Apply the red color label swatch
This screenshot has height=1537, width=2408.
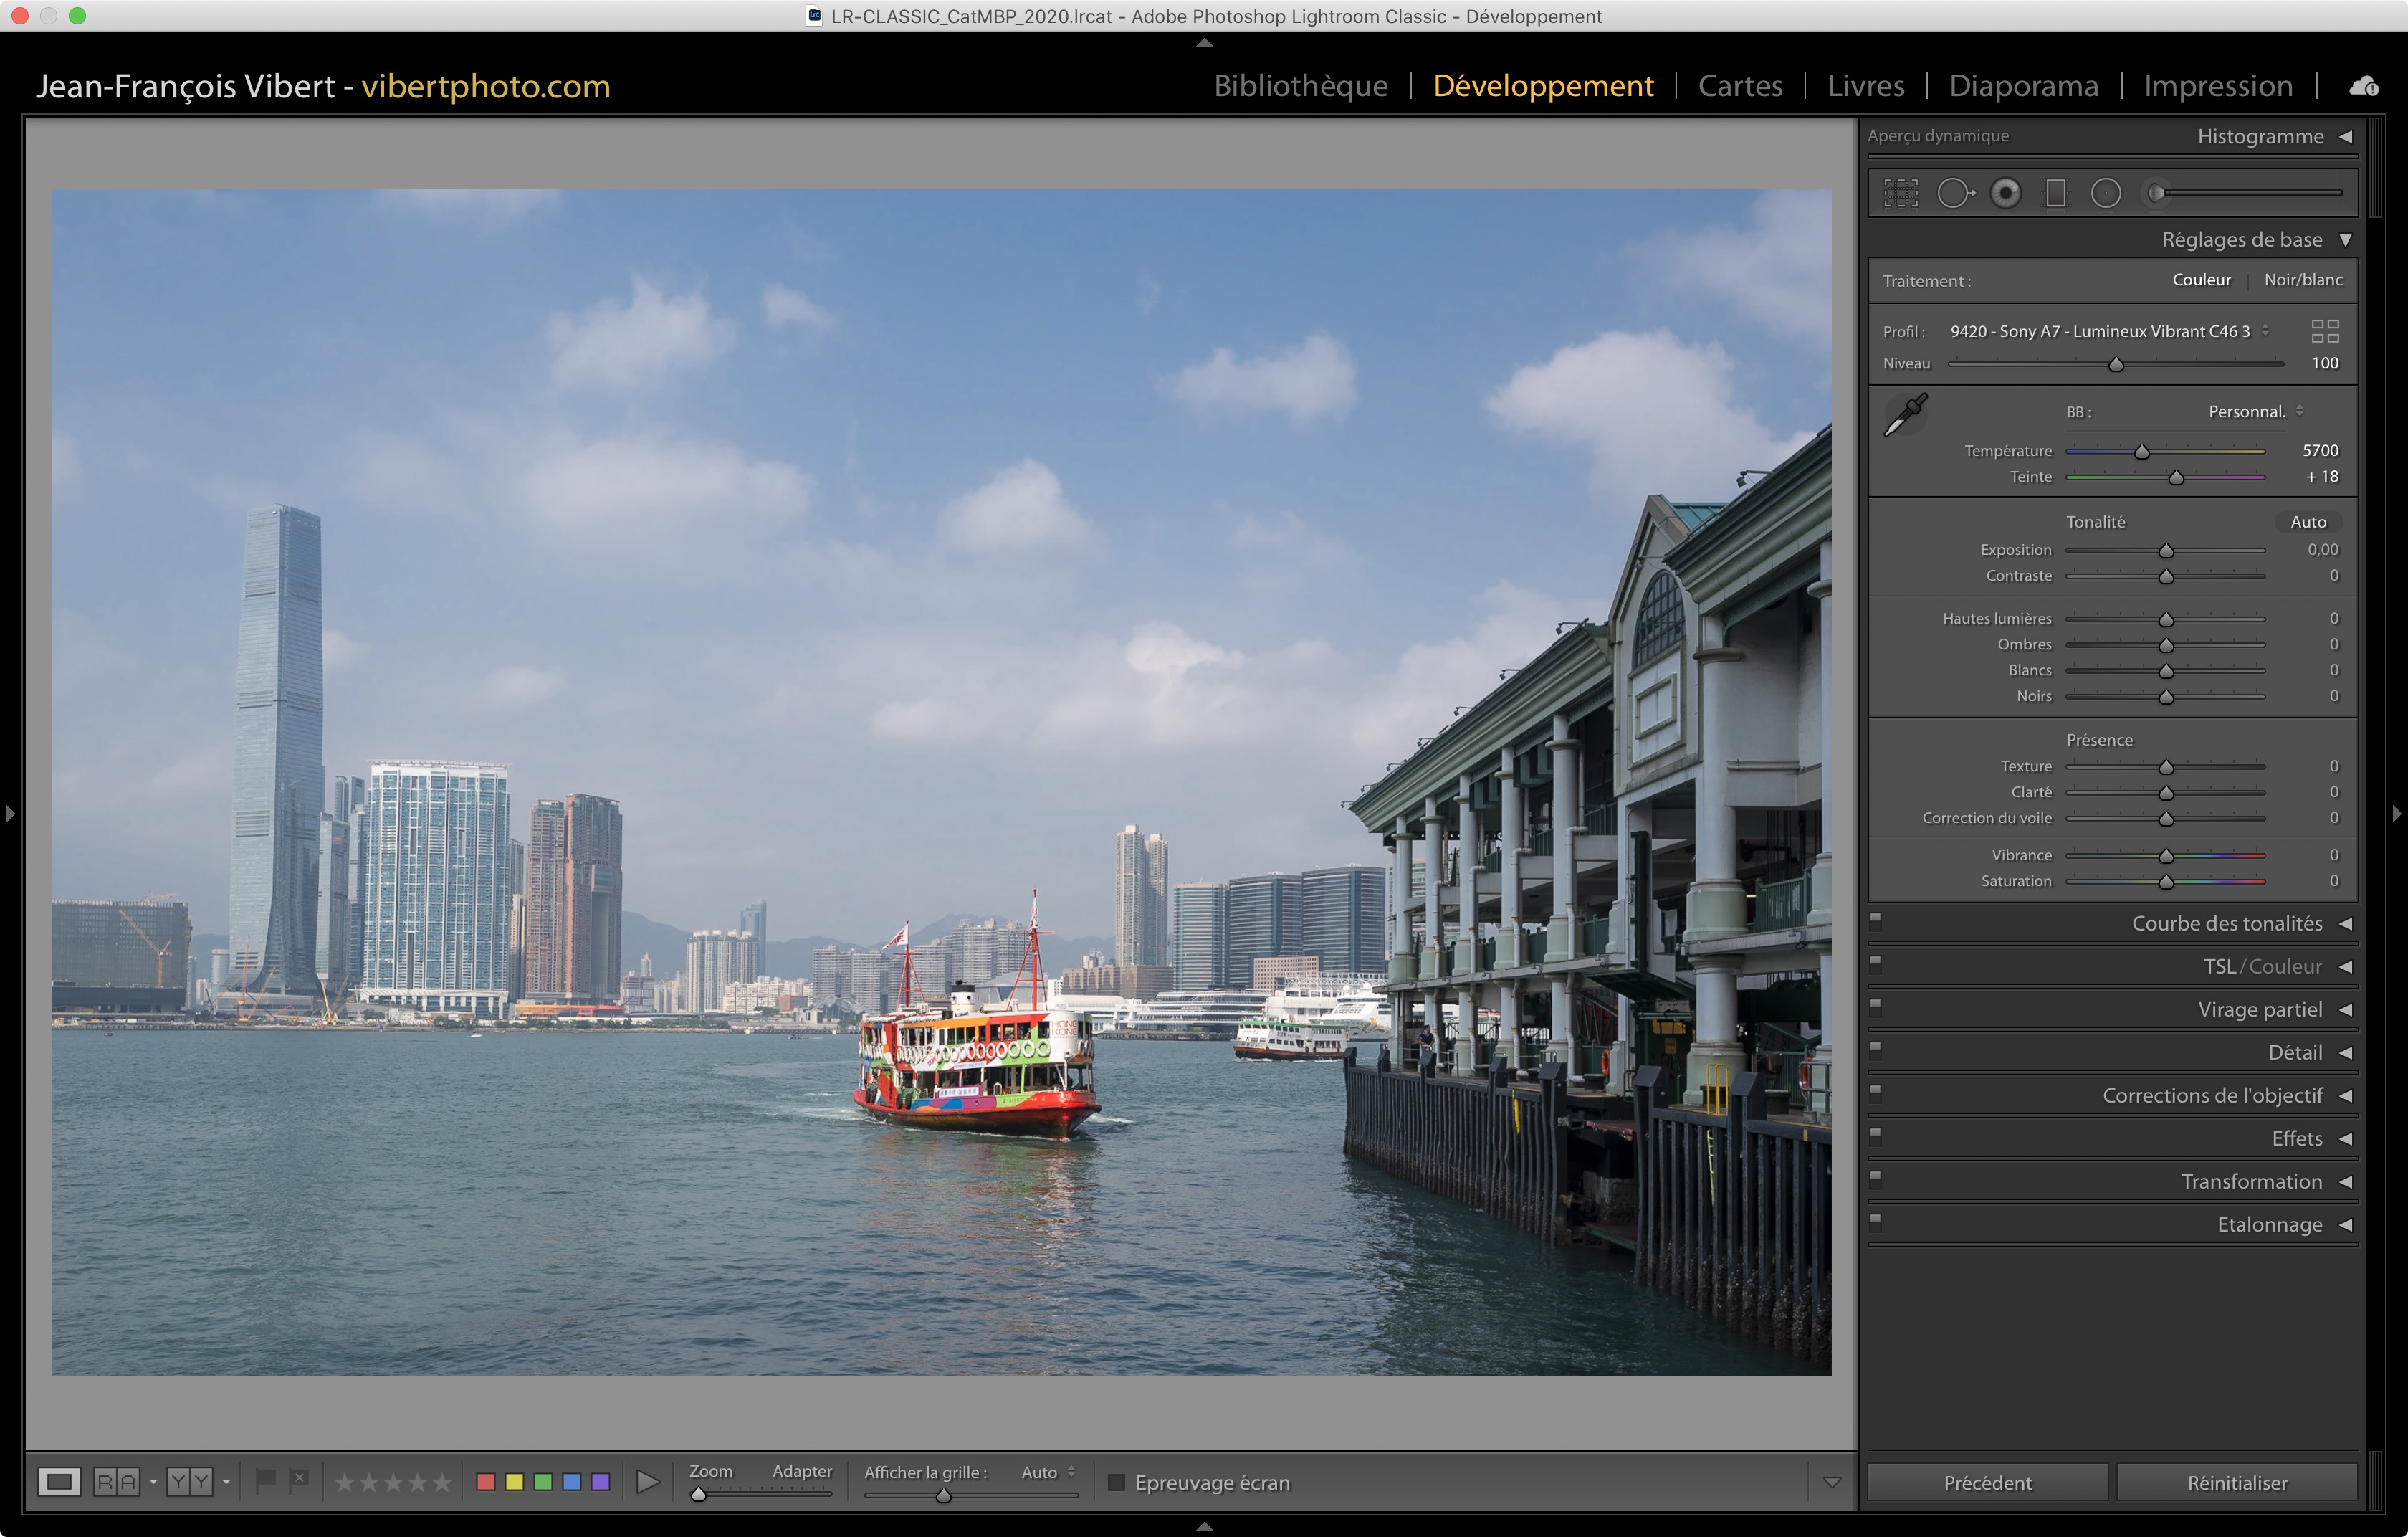point(486,1482)
